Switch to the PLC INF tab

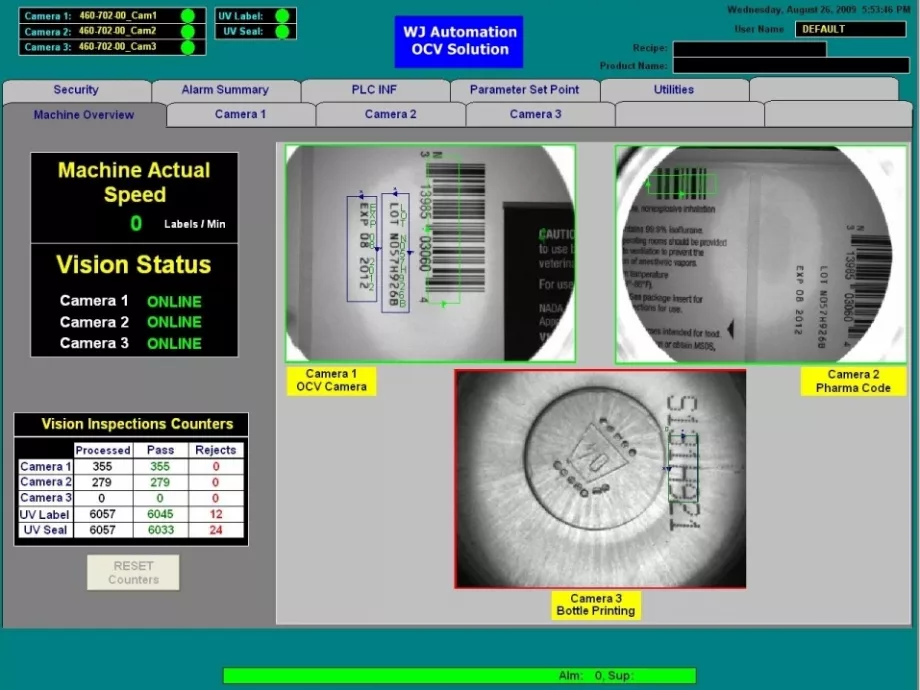tap(374, 90)
